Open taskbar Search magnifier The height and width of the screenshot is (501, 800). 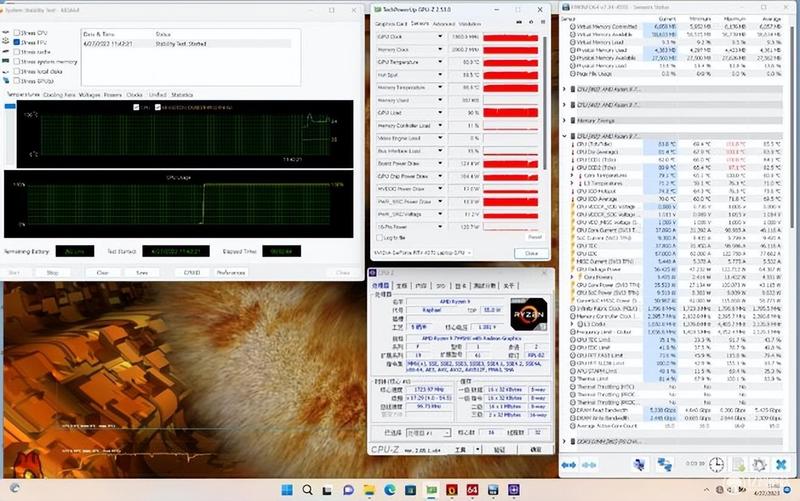(x=307, y=490)
